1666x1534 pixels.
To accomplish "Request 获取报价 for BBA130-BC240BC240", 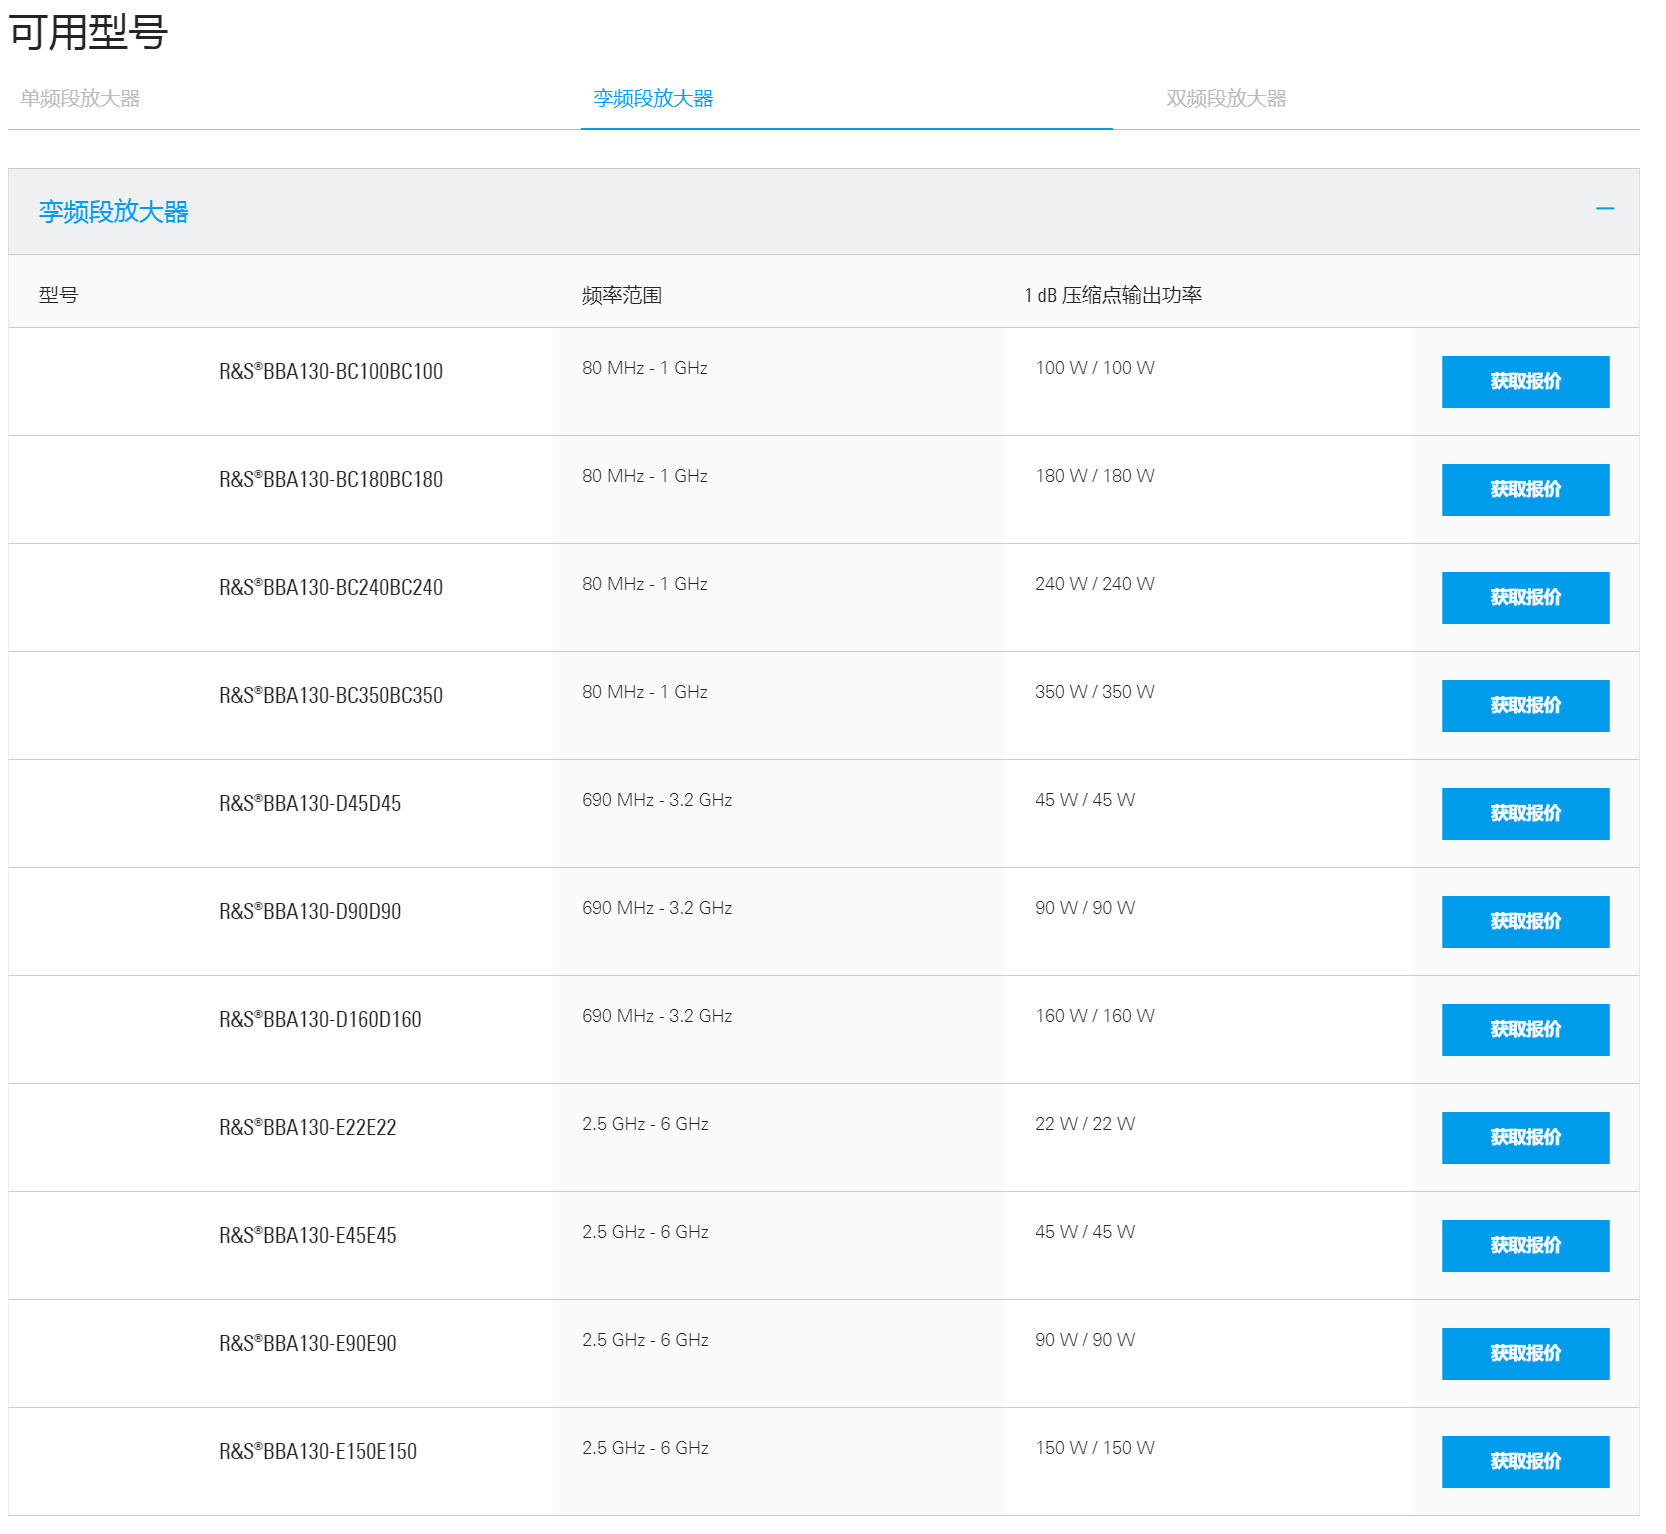I will point(1525,598).
